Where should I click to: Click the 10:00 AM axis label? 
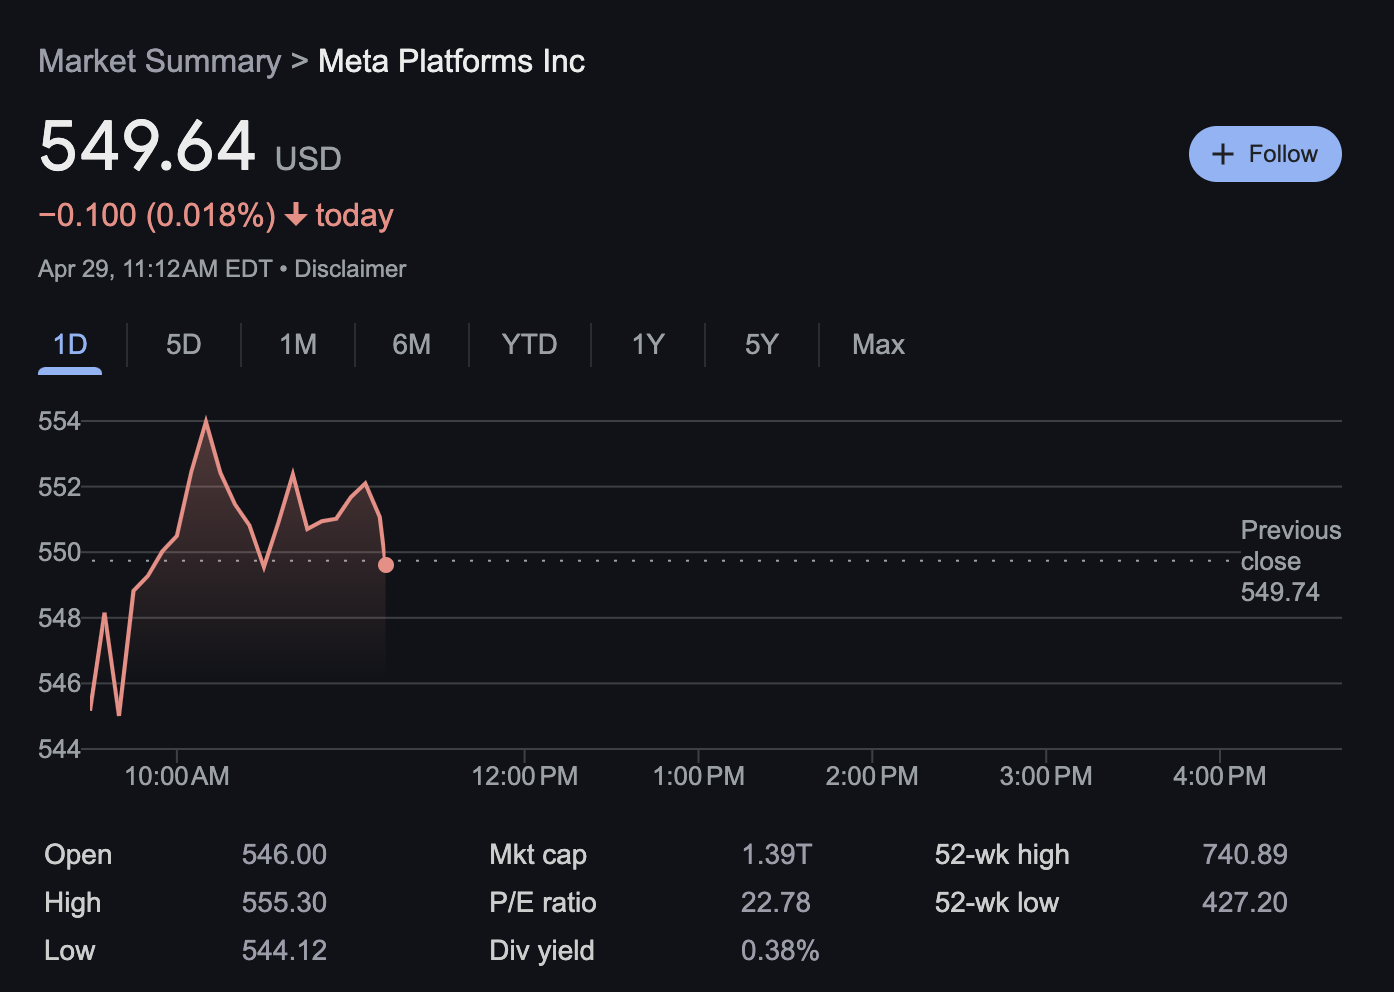[177, 776]
